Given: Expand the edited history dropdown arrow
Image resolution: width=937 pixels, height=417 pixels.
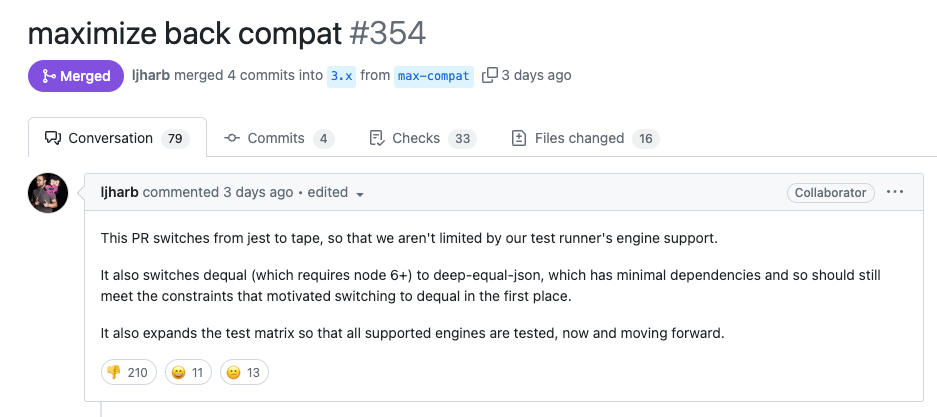Looking at the screenshot, I should tap(359, 193).
